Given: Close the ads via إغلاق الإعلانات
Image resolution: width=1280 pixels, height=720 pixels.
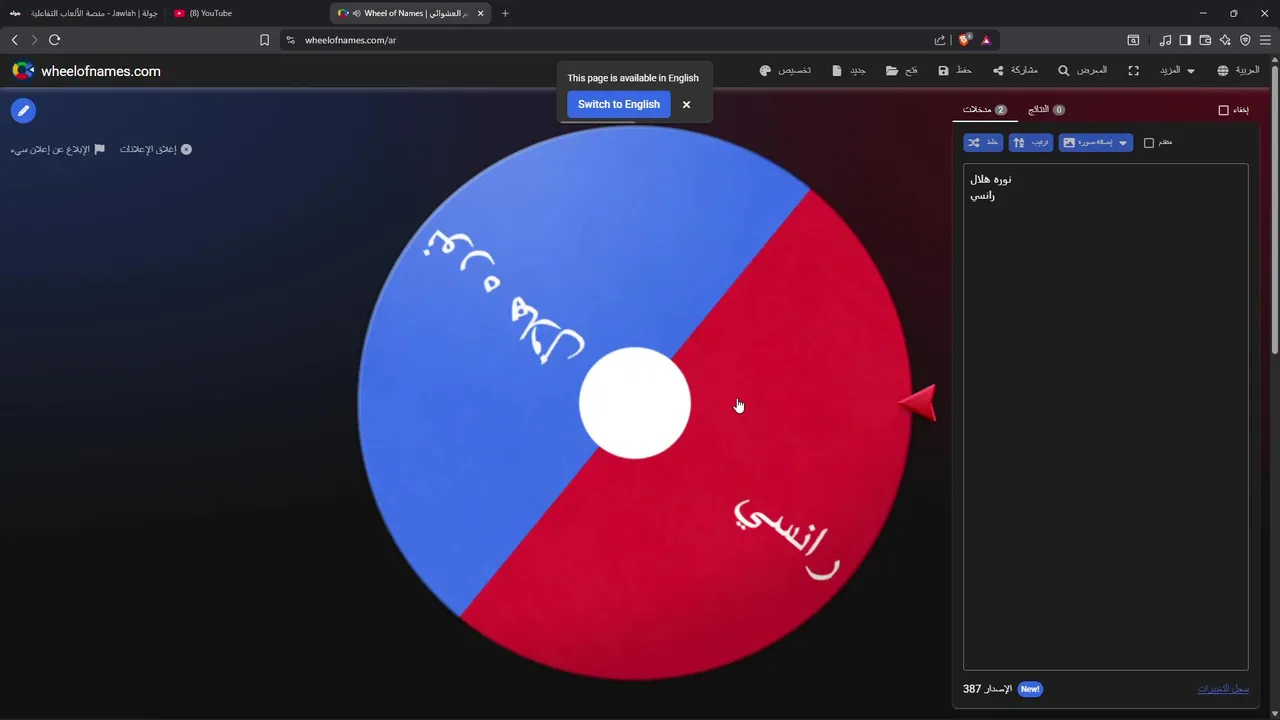Looking at the screenshot, I should [156, 149].
